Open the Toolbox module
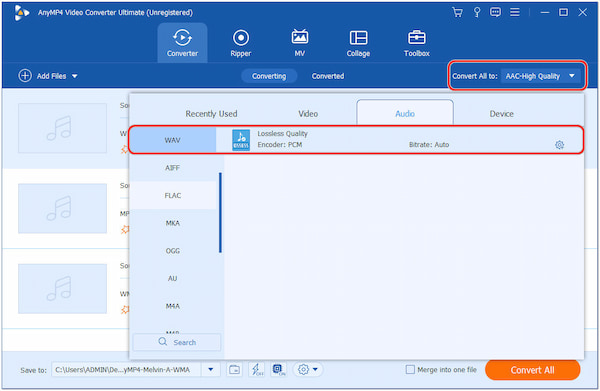The height and width of the screenshot is (391, 600). [x=417, y=43]
